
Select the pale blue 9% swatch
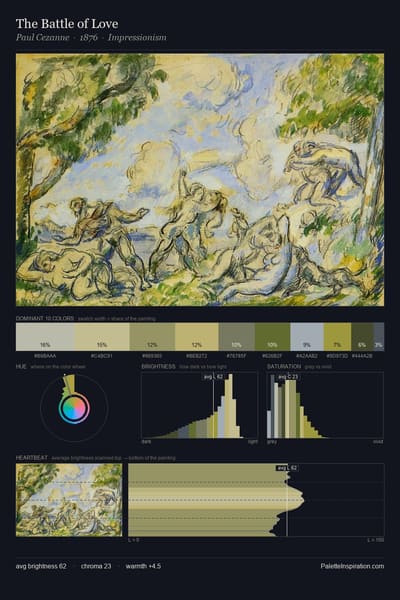click(307, 337)
